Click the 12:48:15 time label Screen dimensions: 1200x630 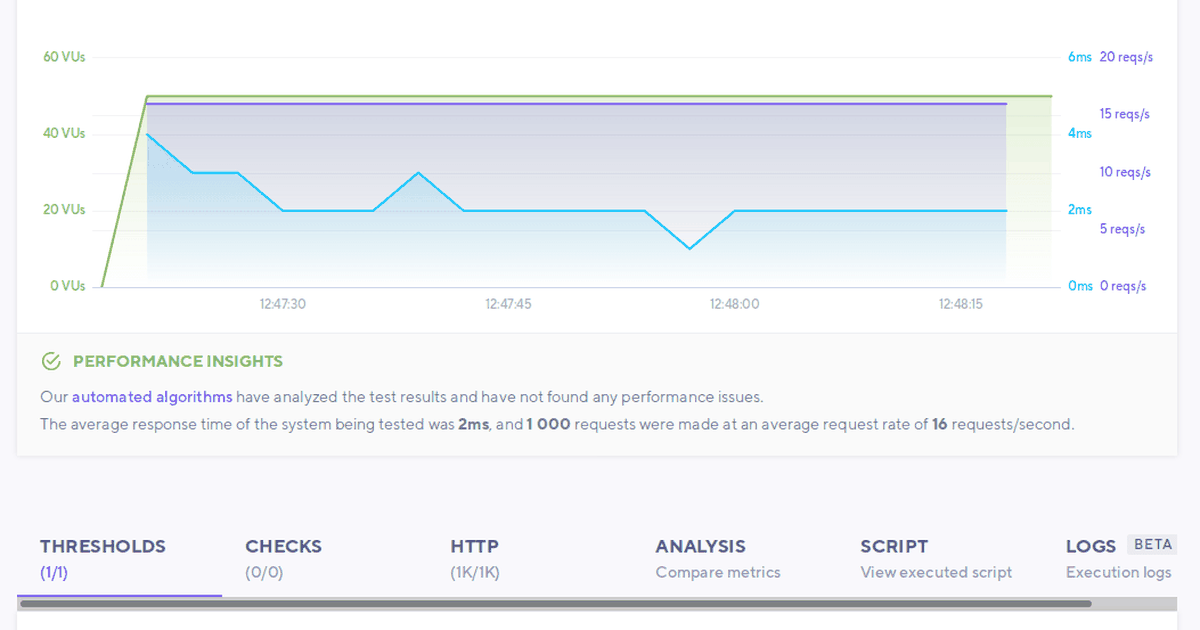(x=961, y=304)
